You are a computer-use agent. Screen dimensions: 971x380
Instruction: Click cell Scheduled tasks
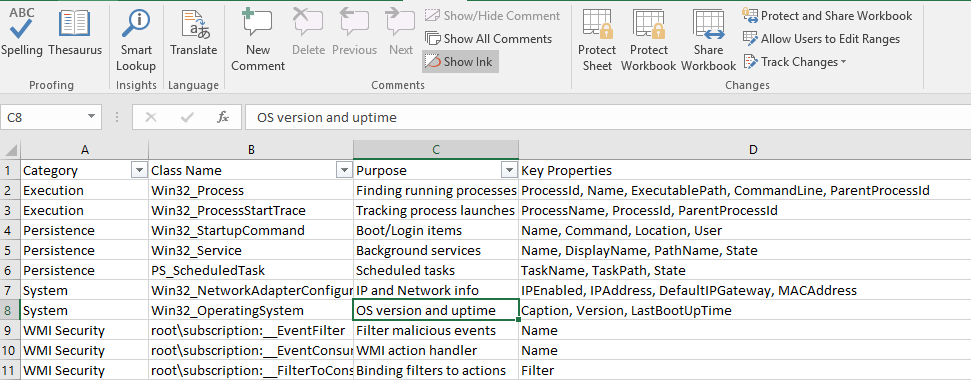tap(436, 270)
